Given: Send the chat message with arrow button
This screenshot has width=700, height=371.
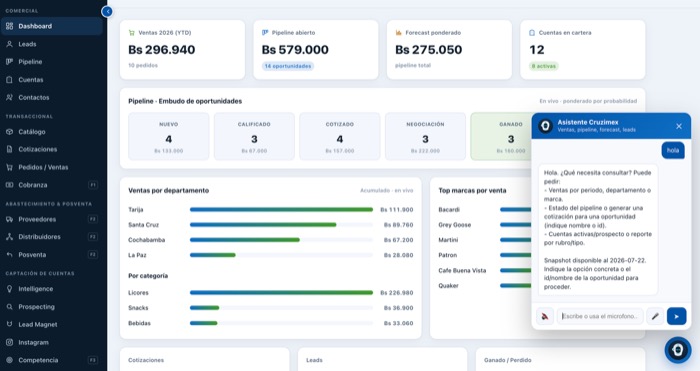Looking at the screenshot, I should (676, 317).
